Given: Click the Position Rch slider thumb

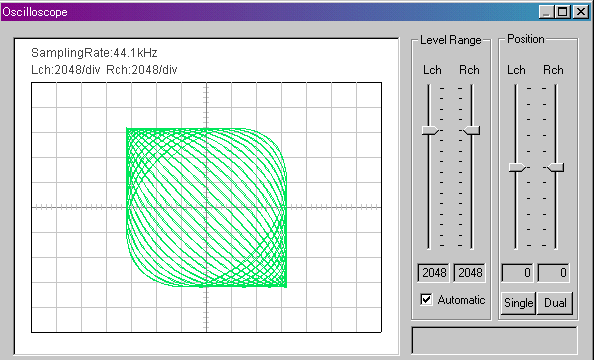Looking at the screenshot, I should [556, 167].
